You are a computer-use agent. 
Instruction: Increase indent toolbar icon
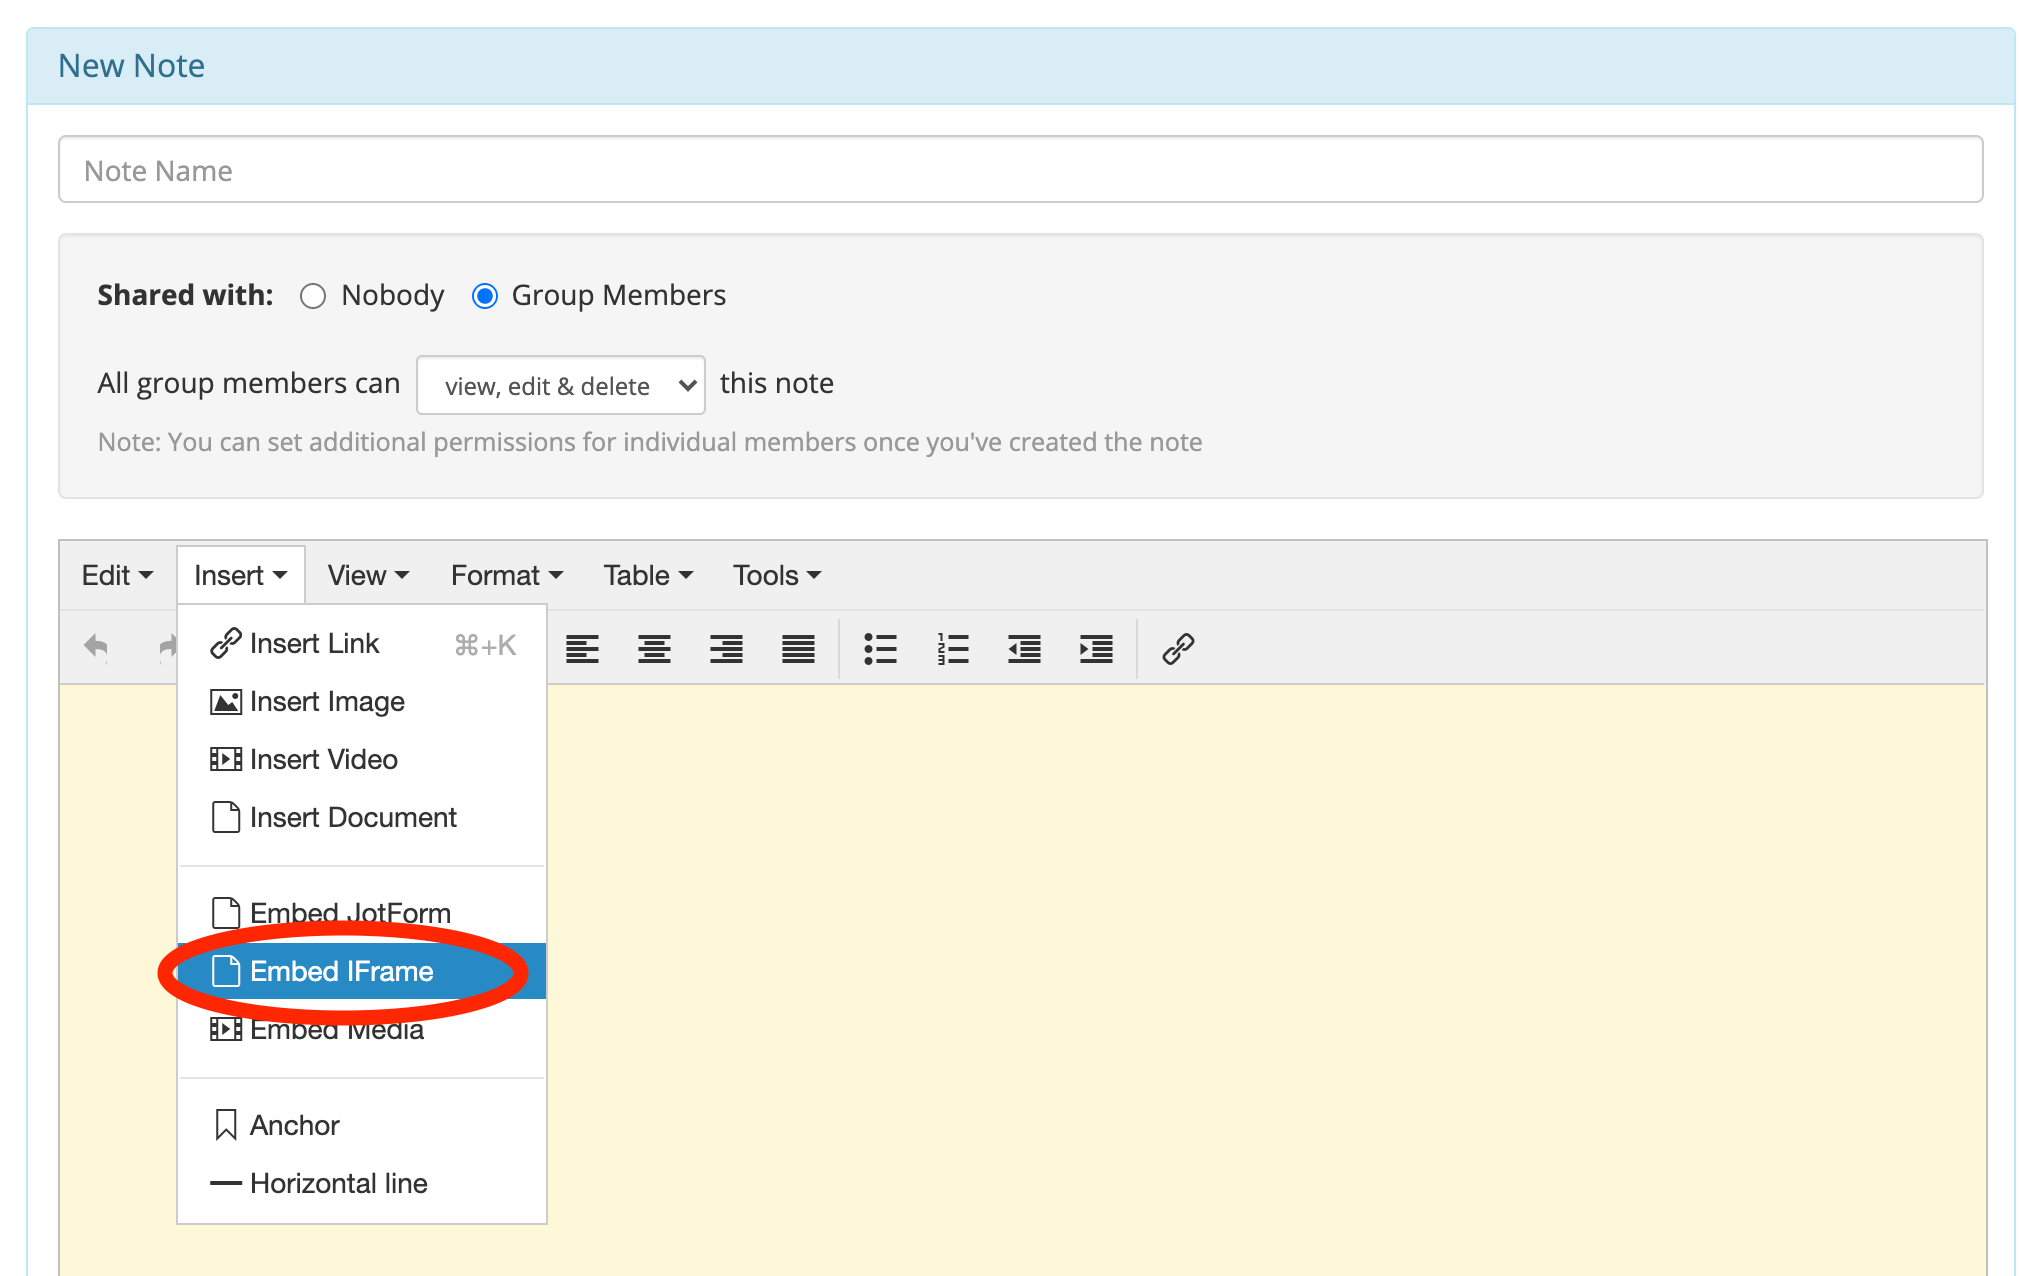(1096, 649)
